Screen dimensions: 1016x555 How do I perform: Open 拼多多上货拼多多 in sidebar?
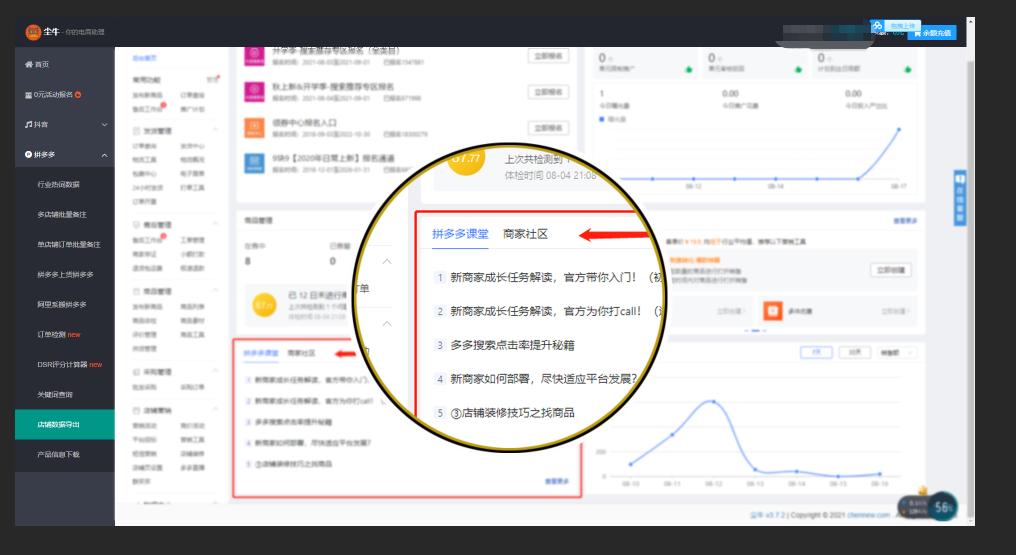click(65, 275)
